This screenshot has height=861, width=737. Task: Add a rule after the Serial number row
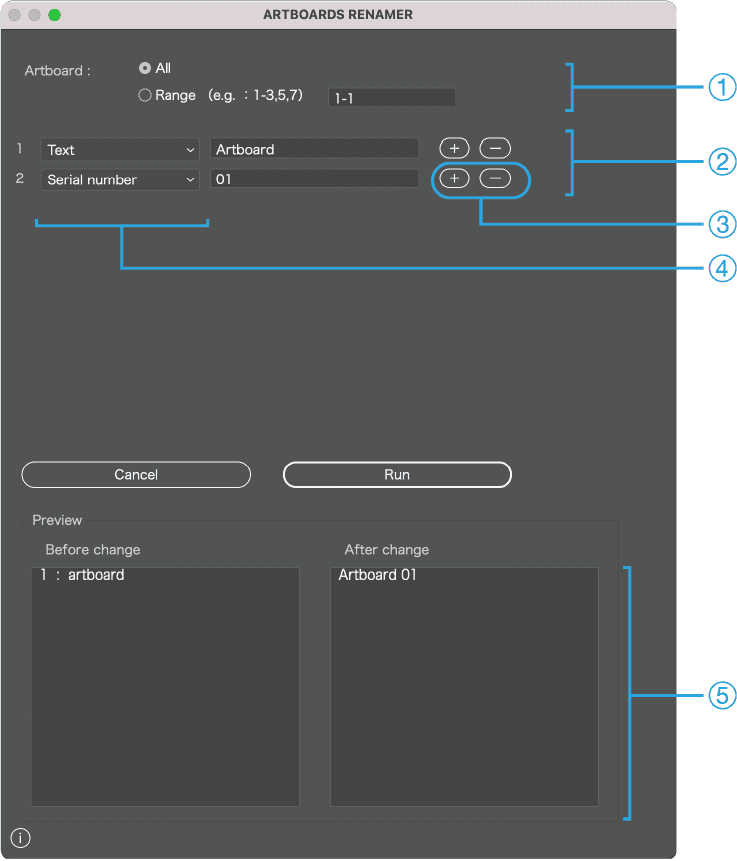[454, 179]
